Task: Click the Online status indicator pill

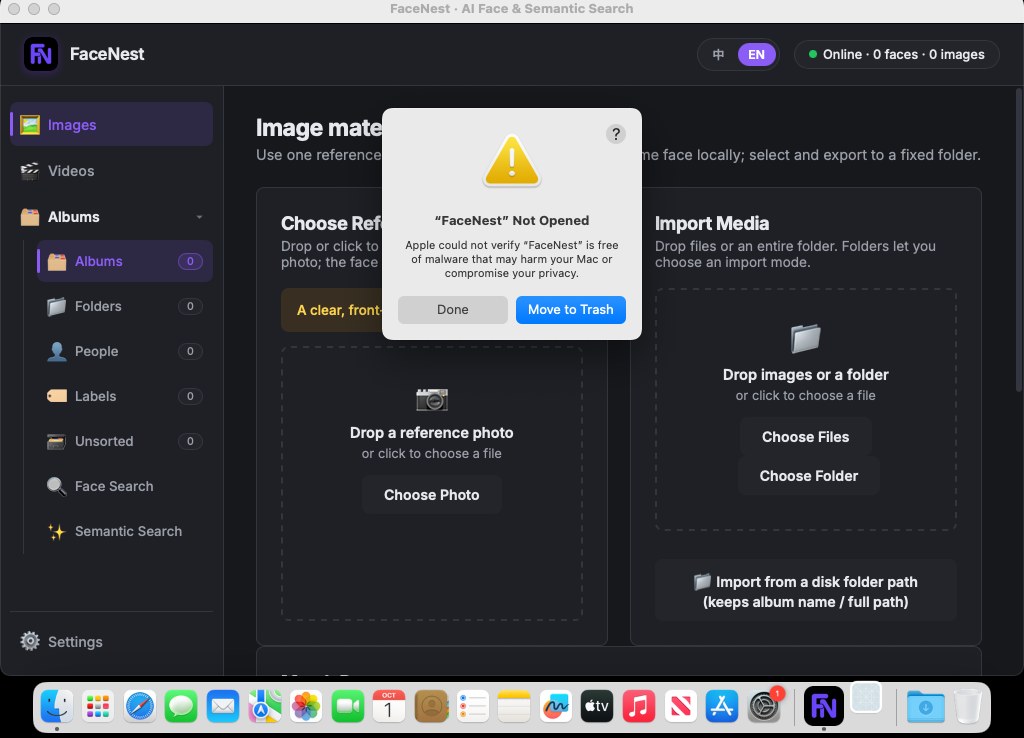Action: (897, 54)
